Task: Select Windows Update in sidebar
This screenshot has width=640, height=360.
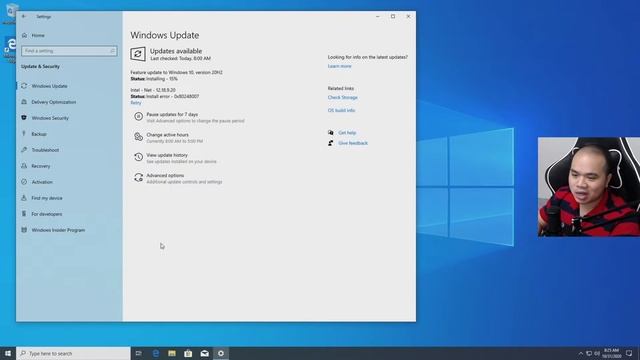Action: (49, 86)
